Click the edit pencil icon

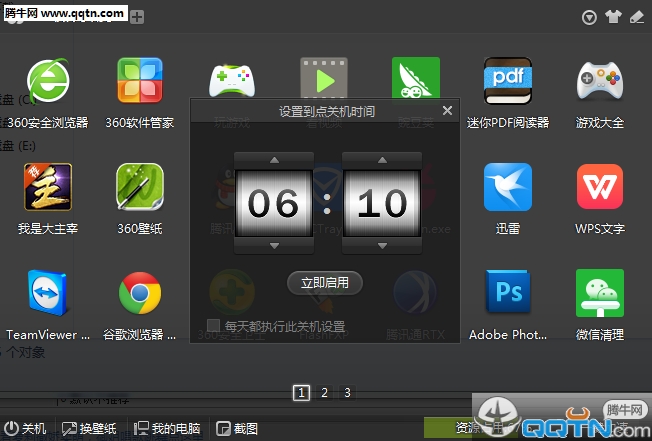coord(637,17)
